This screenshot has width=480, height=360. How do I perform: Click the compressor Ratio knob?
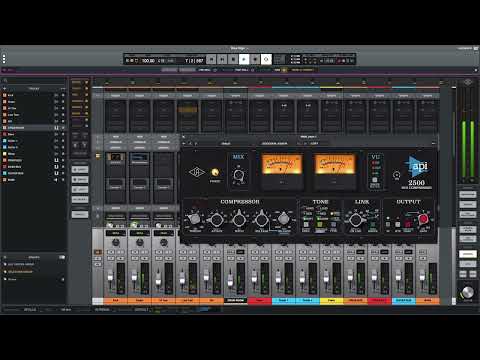(x=239, y=220)
